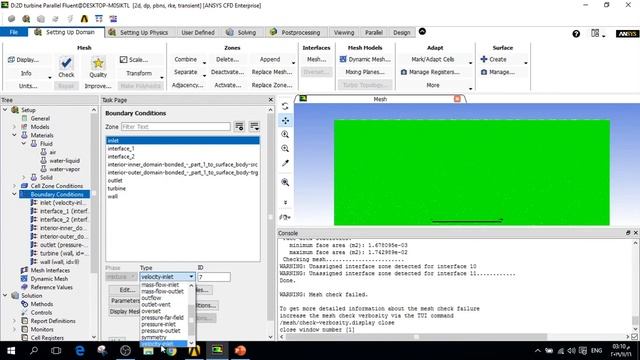
Task: Select the outlet zone in the list
Action: 182,180
